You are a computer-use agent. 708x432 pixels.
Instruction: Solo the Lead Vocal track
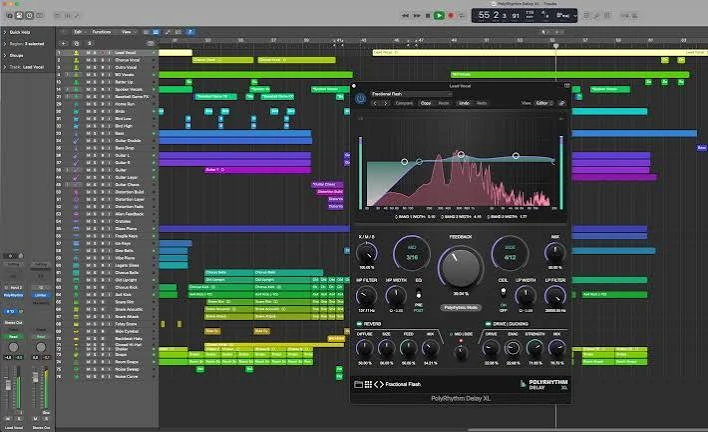(x=93, y=53)
